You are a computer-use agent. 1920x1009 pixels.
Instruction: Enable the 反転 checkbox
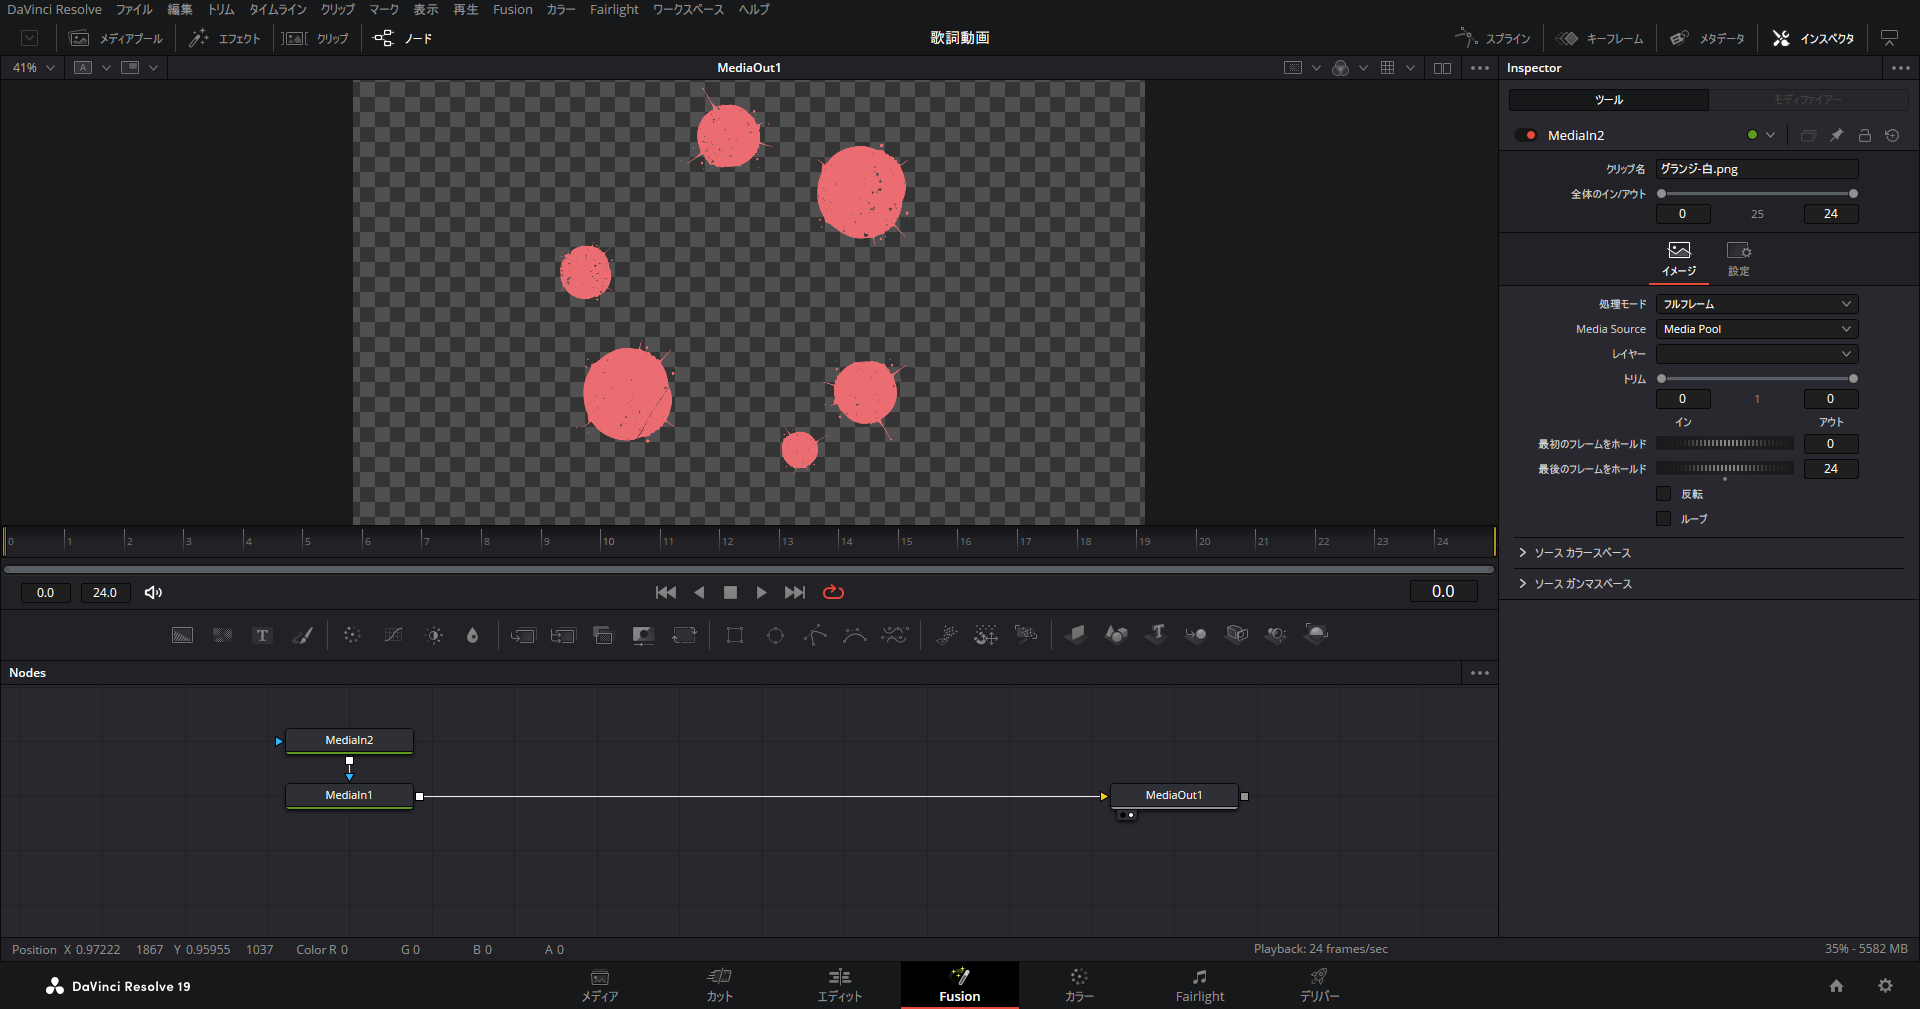tap(1664, 494)
